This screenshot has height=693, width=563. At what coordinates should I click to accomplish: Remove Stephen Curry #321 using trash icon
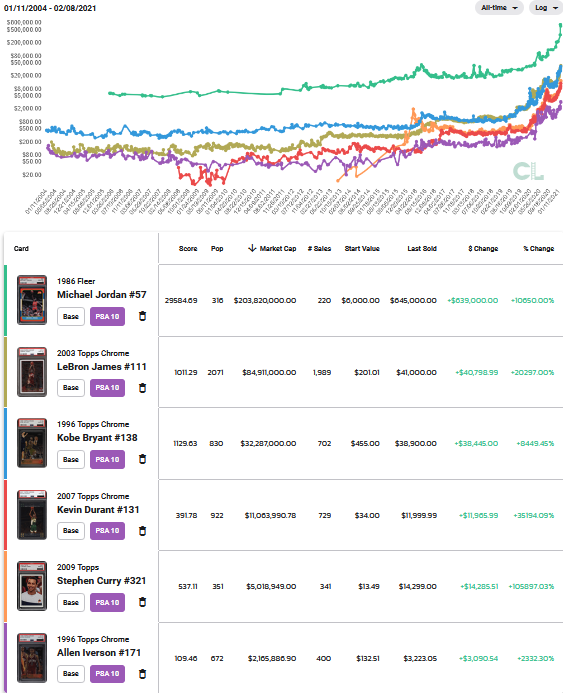[142, 602]
